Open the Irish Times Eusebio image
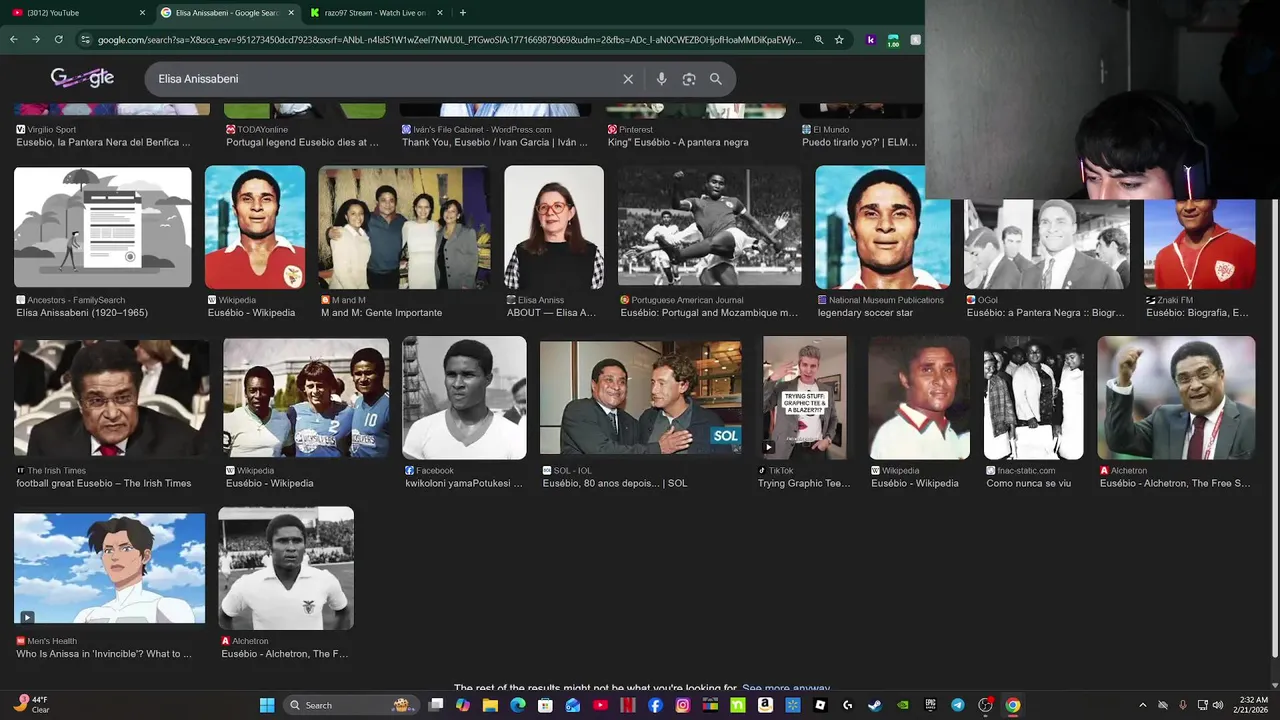The width and height of the screenshot is (1280, 720). (112, 399)
